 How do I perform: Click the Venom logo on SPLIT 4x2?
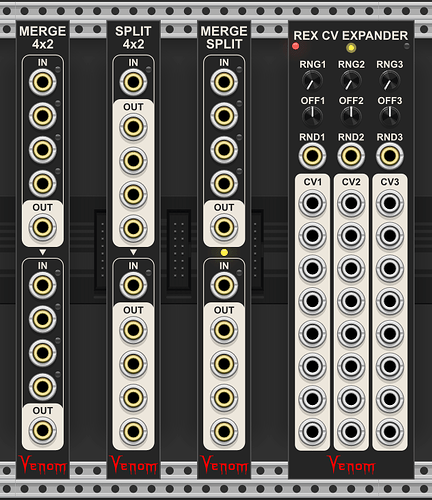pyautogui.click(x=133, y=465)
